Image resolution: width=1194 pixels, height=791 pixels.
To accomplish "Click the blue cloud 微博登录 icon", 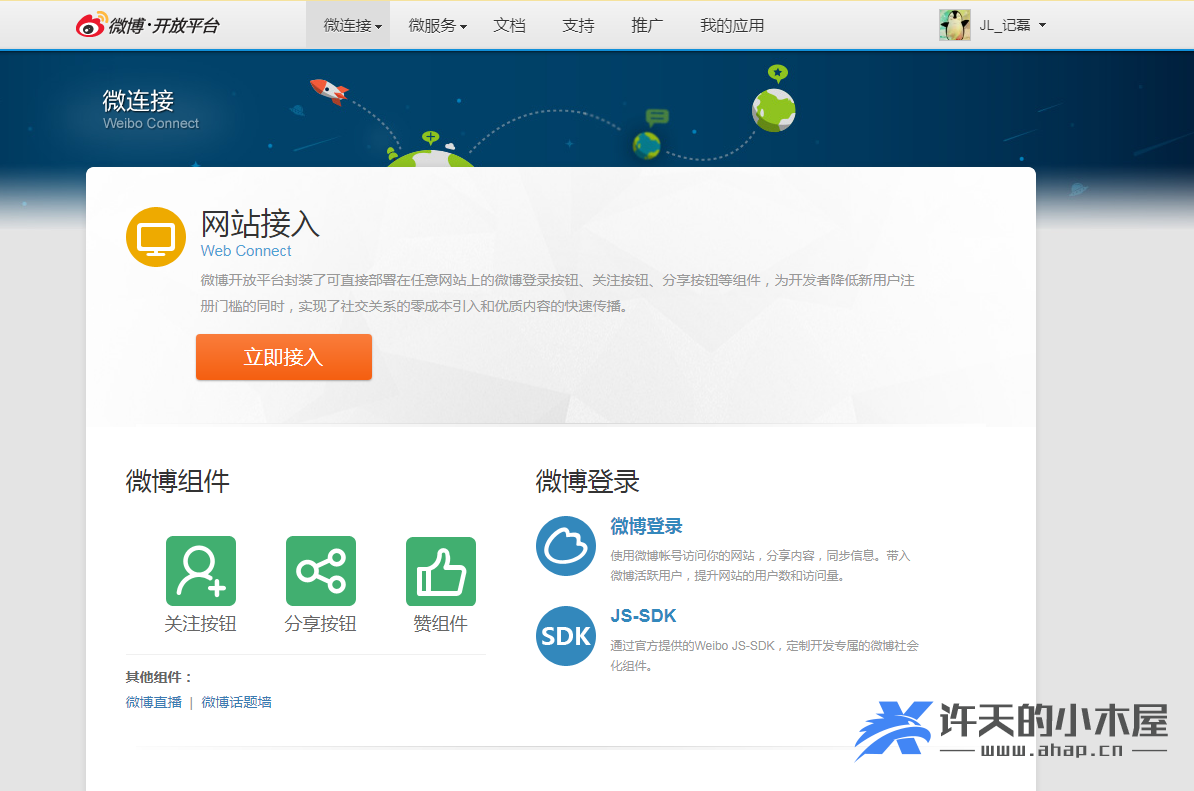I will (x=566, y=546).
